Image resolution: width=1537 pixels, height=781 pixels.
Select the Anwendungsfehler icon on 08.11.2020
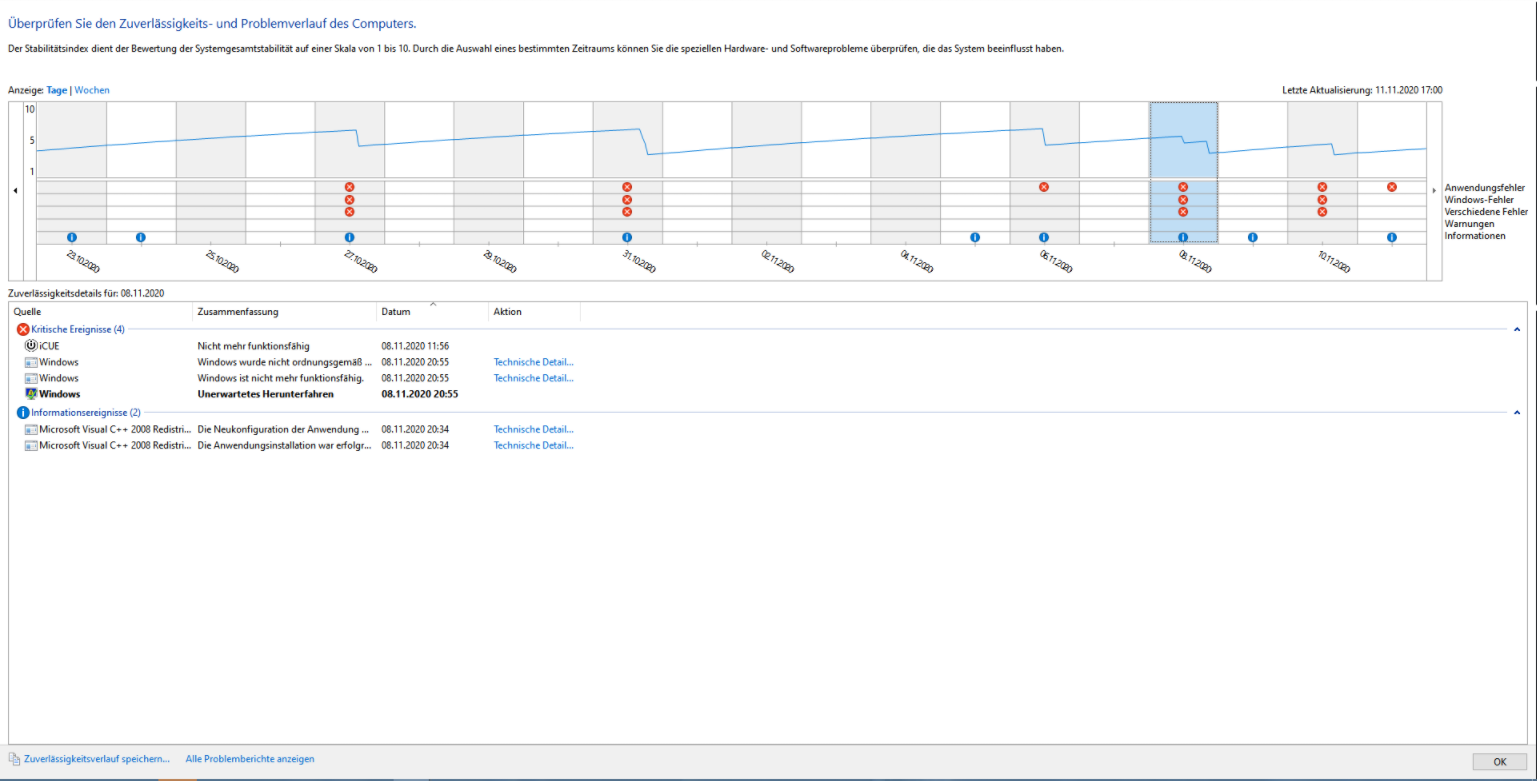click(1183, 187)
